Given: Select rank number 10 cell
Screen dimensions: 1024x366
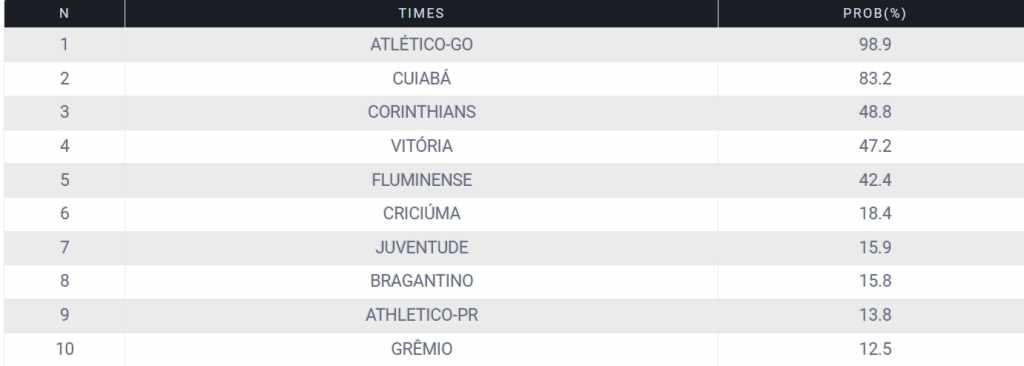Looking at the screenshot, I should point(64,349).
